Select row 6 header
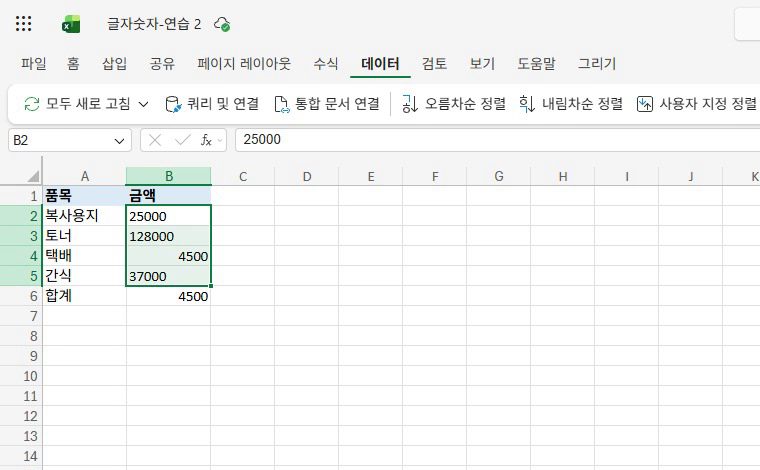Screen dimensions: 760x470 pos(21,296)
